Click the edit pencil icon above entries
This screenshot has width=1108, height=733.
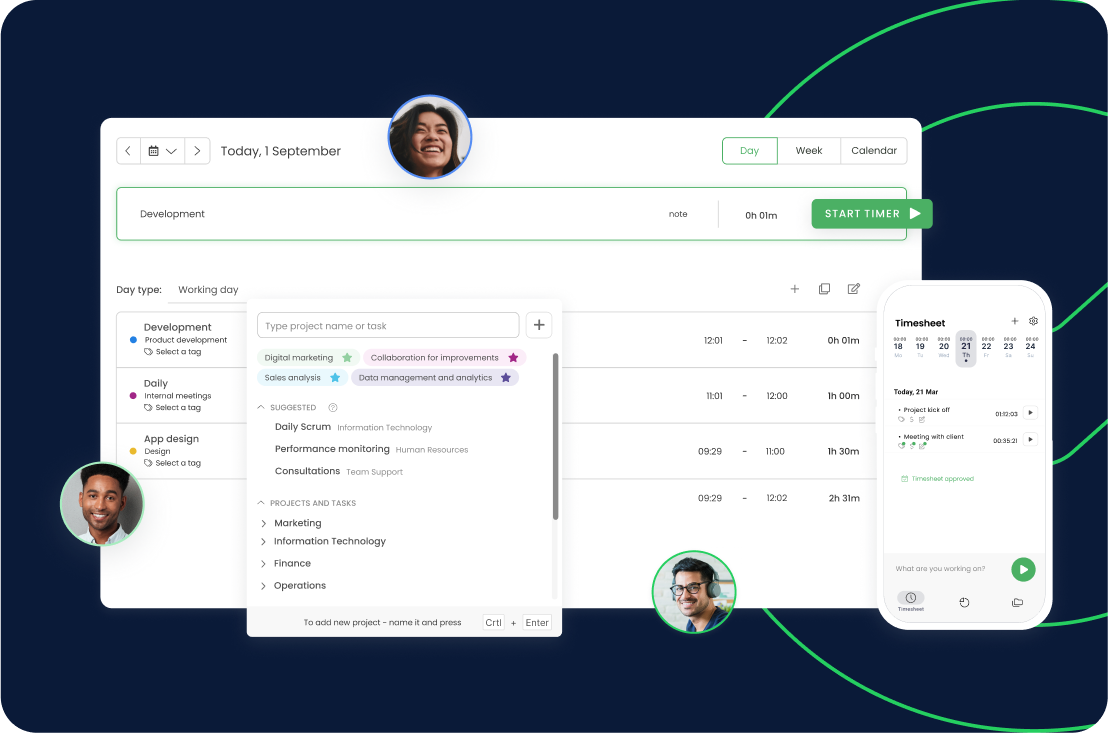854,288
